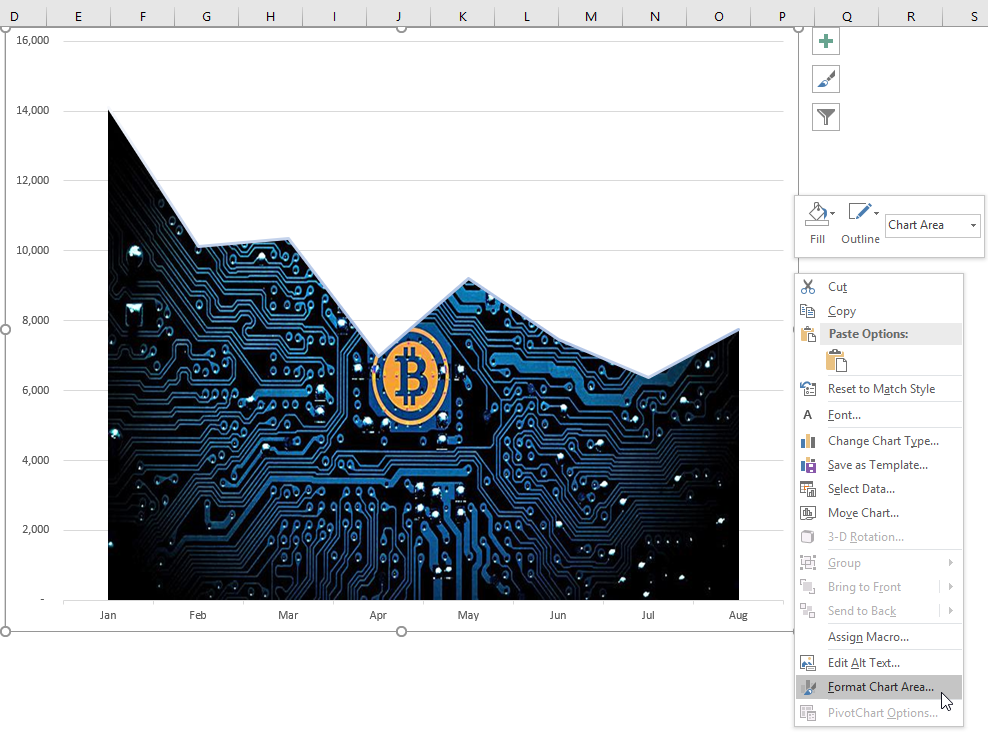Viewport: 988px width, 735px height.
Task: Click the 8,000 vertical axis label
Action: [x=35, y=320]
